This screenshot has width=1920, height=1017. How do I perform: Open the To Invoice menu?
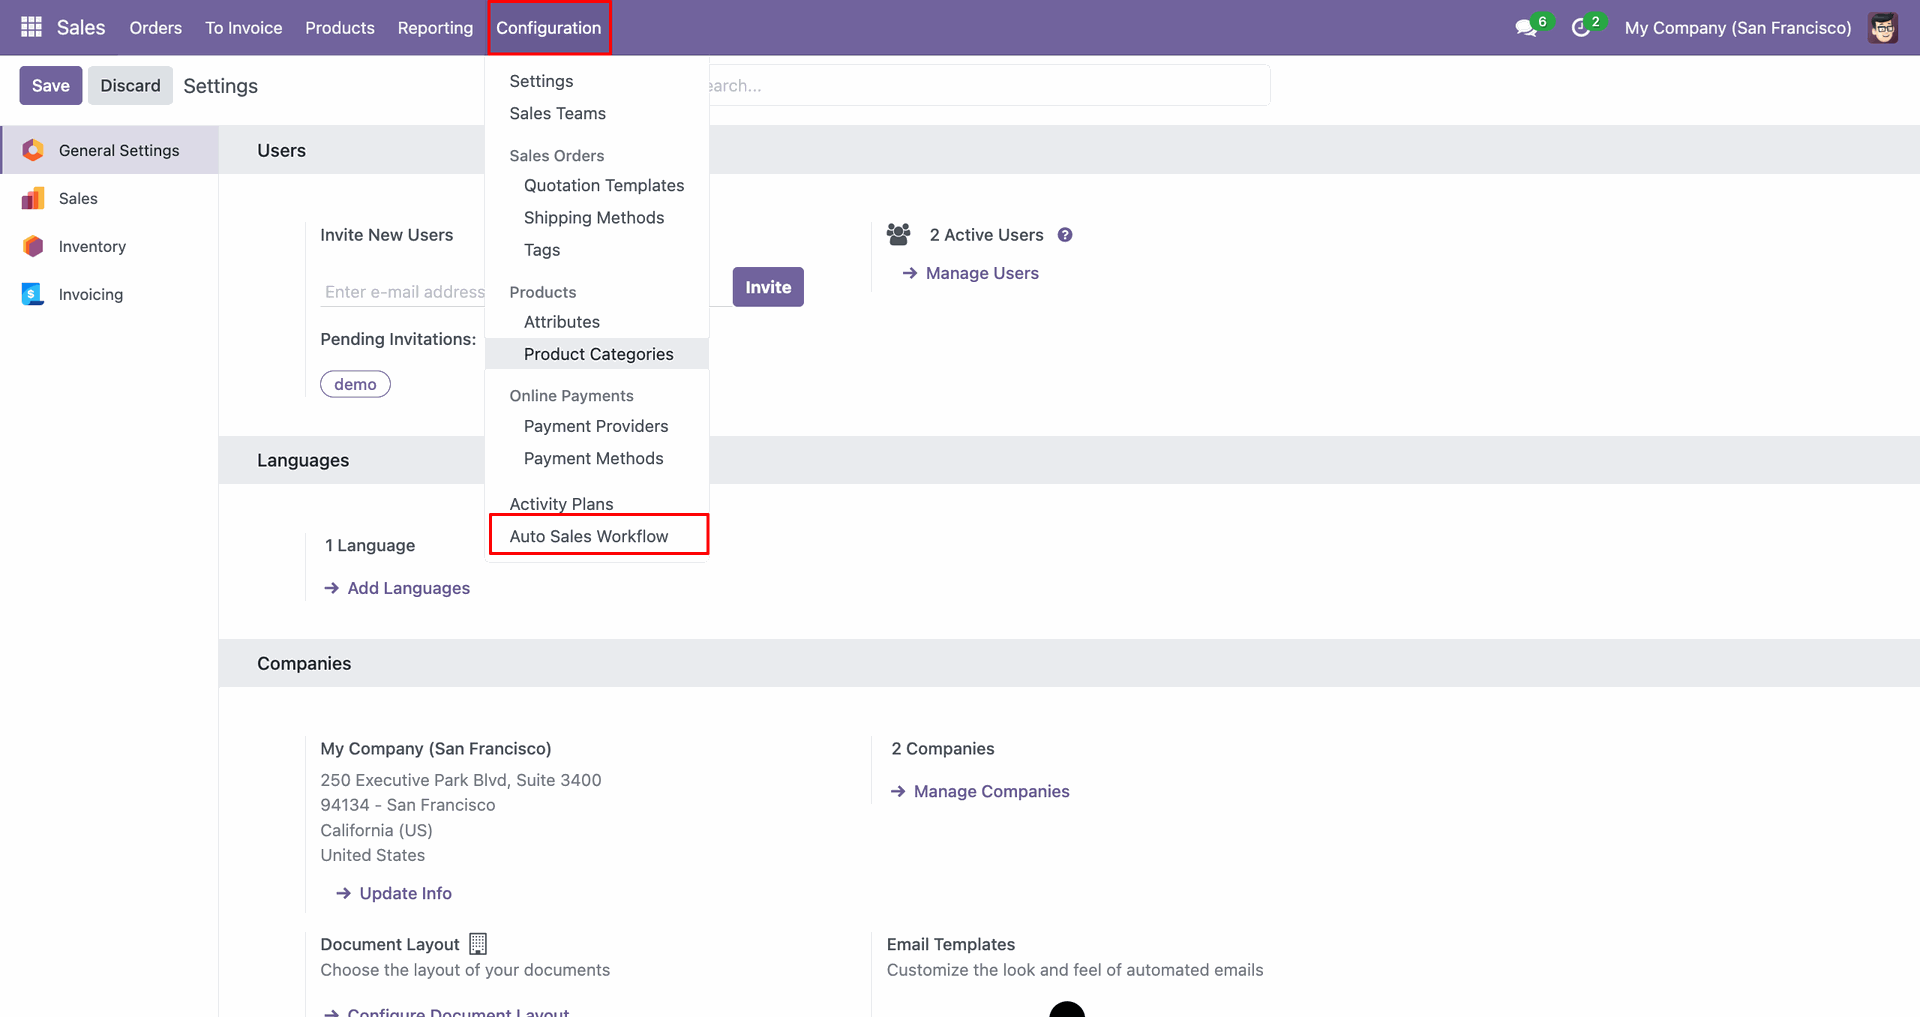[244, 28]
